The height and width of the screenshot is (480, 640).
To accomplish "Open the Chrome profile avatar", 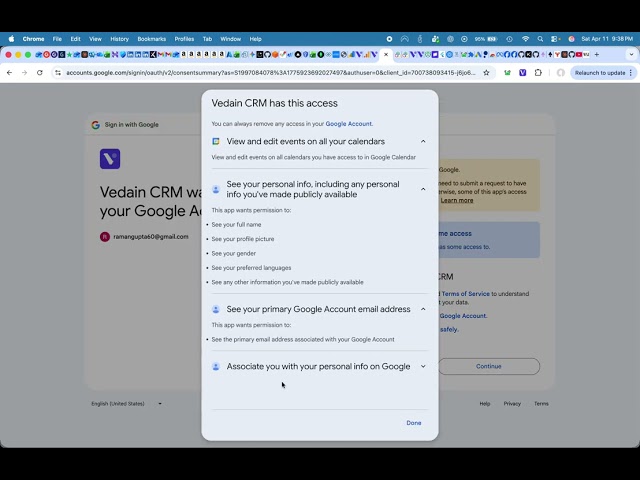I will (561, 73).
